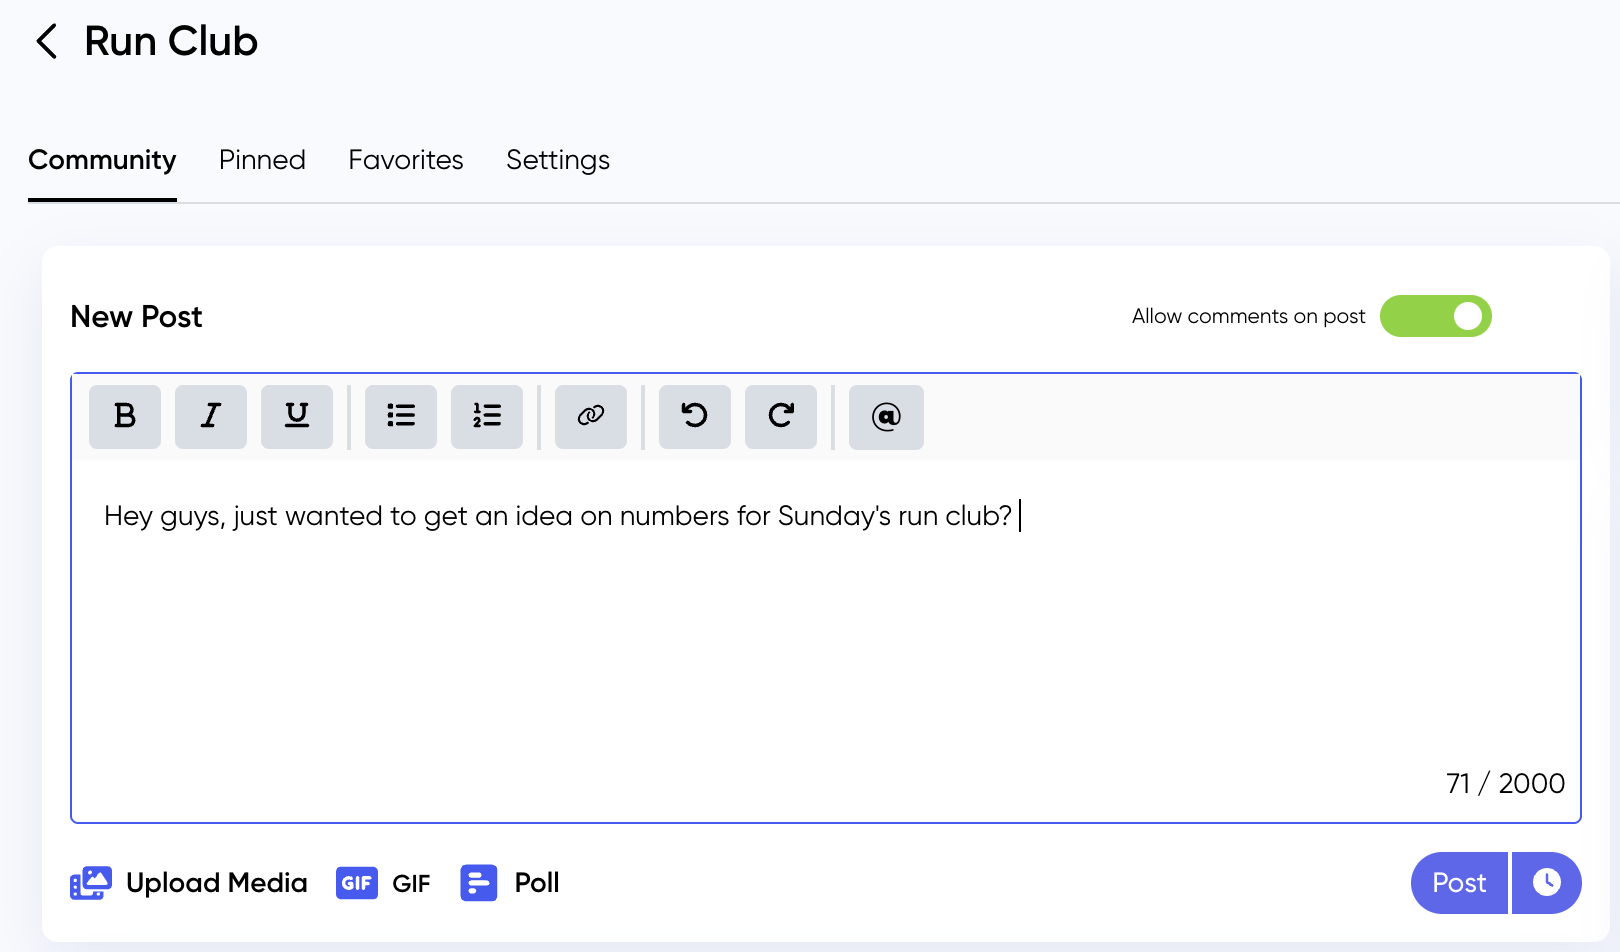Open the Favorites tab

406,160
